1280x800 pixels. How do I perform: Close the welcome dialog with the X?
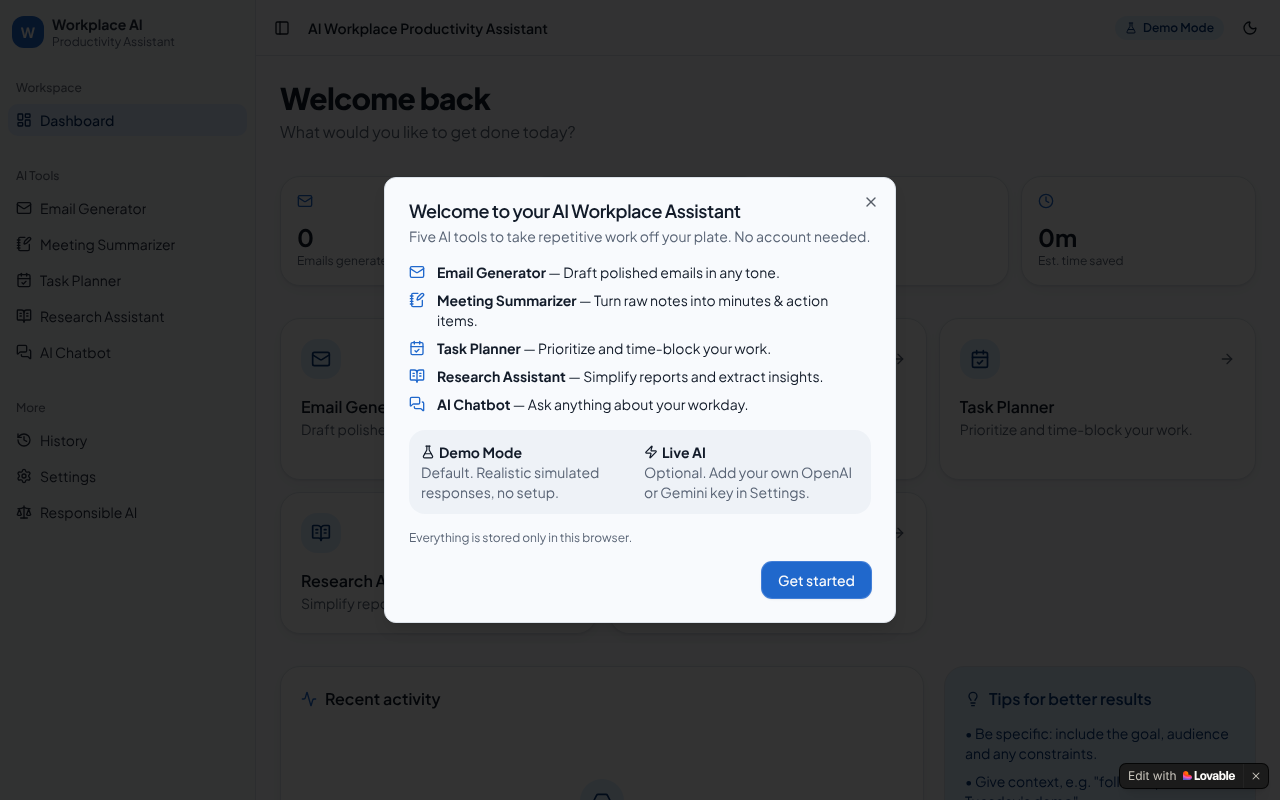(x=871, y=202)
